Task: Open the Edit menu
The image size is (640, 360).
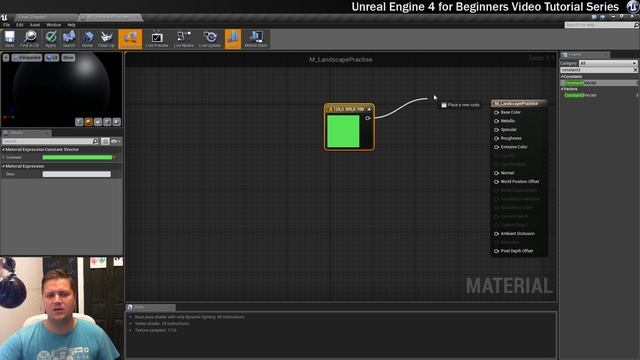Action: coord(20,25)
